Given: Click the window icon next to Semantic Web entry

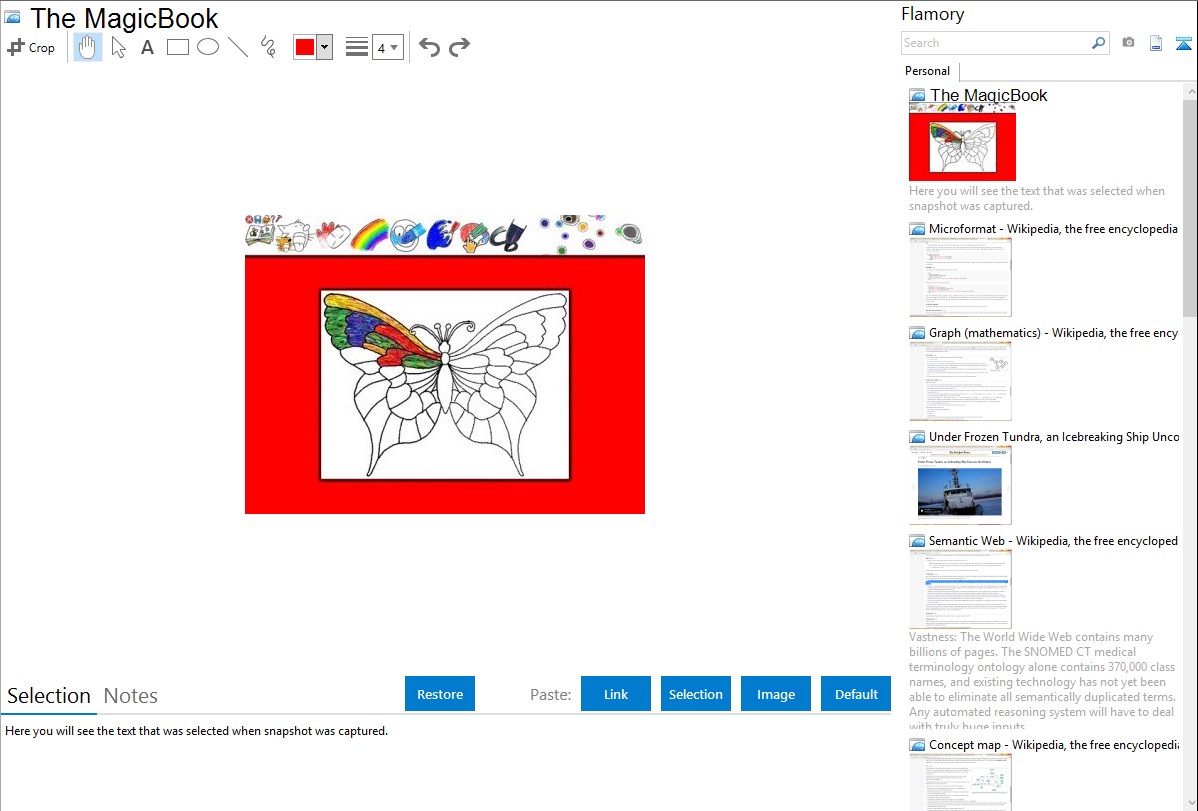Looking at the screenshot, I should pyautogui.click(x=917, y=541).
